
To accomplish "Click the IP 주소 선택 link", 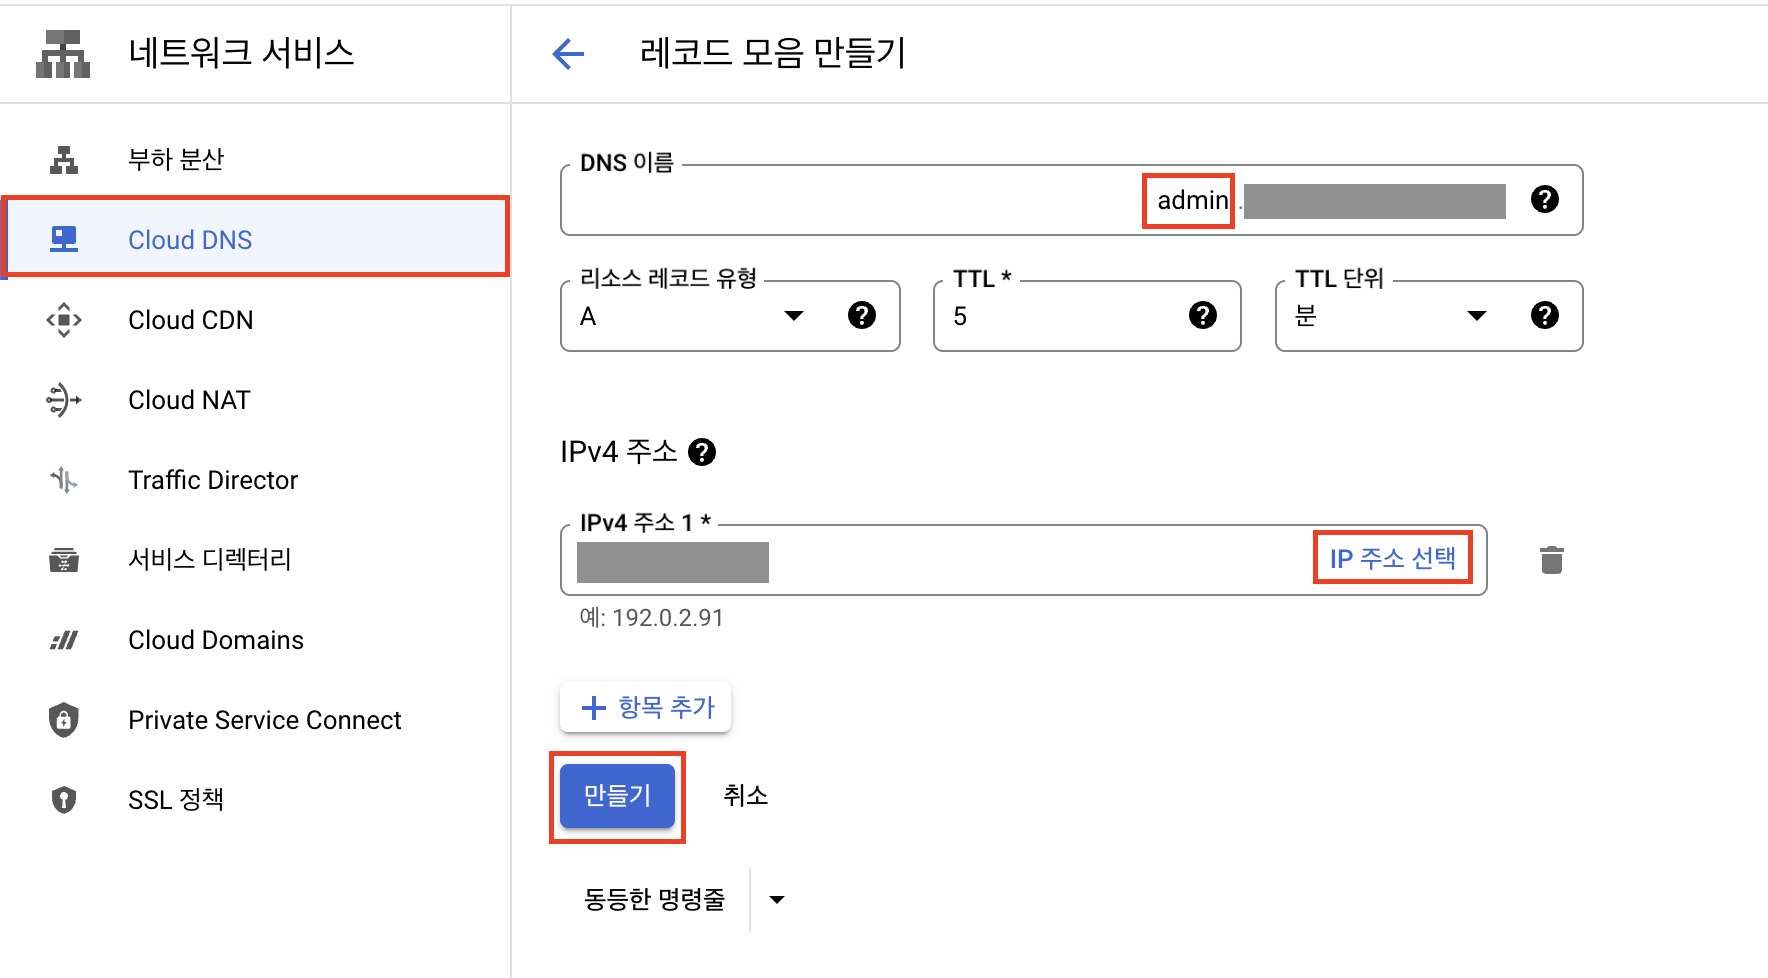I will 1392,558.
